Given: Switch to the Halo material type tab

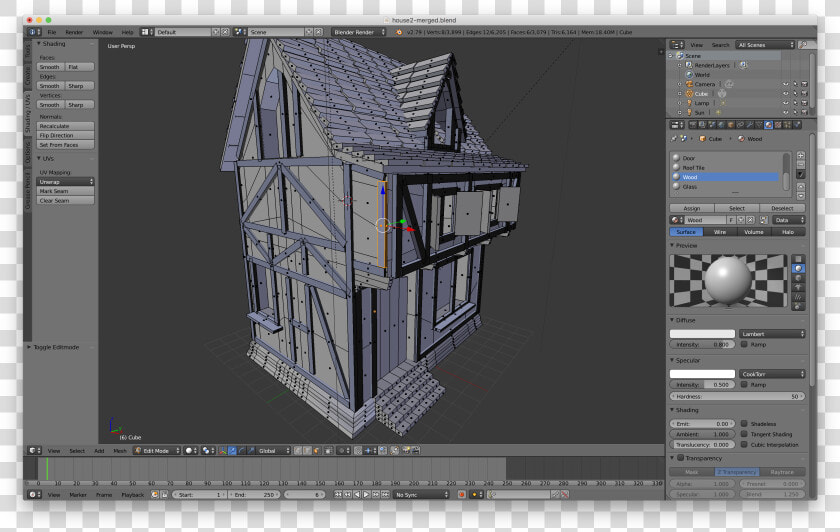Looking at the screenshot, I should coord(788,231).
